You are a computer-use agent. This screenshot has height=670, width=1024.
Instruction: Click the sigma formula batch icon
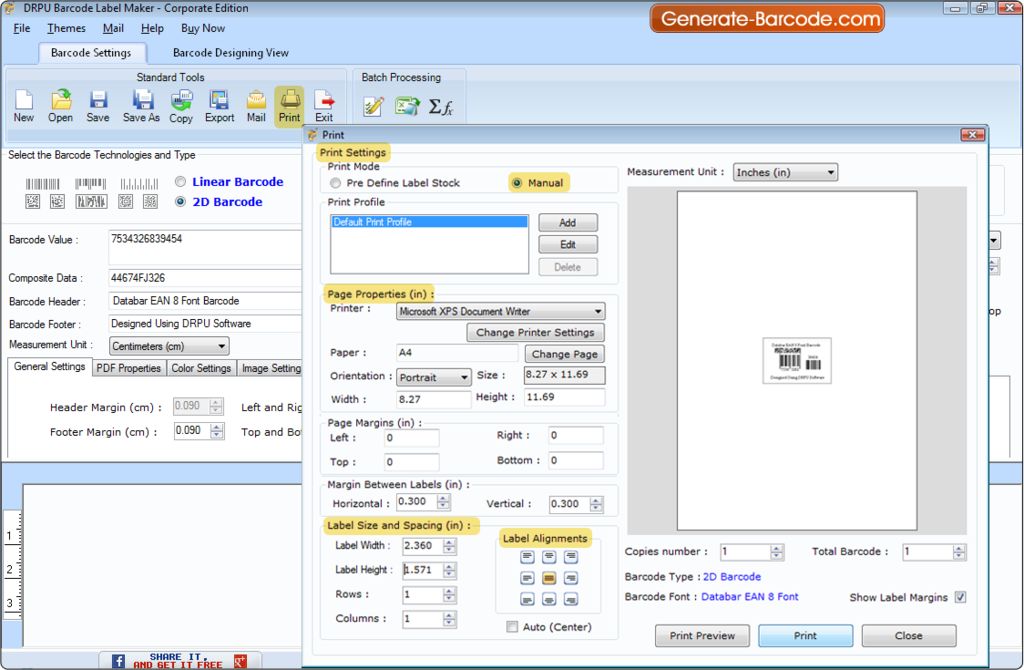[441, 106]
